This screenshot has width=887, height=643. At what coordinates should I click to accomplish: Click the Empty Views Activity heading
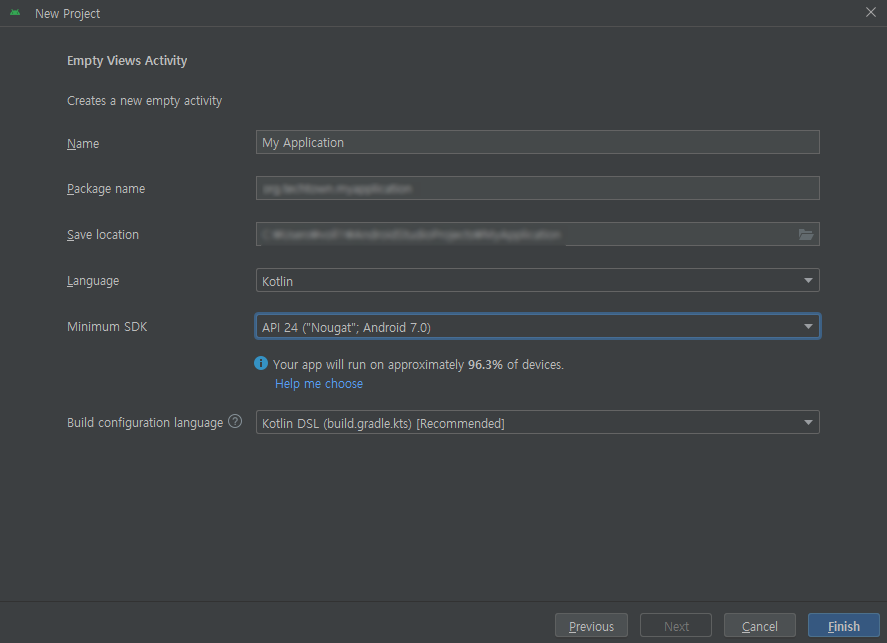[127, 61]
